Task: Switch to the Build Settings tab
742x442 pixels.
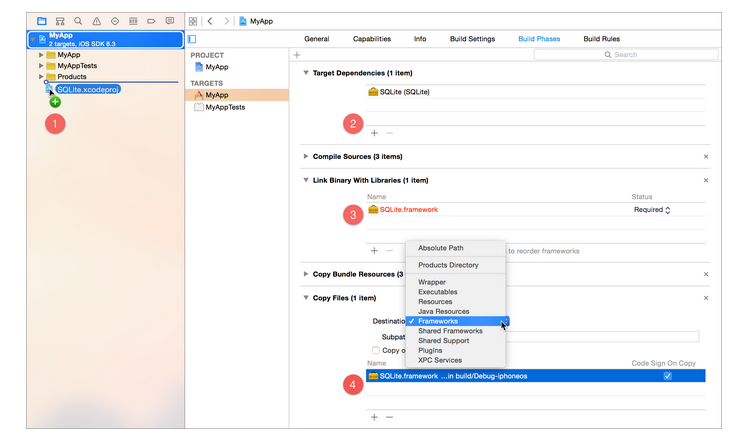Action: point(472,39)
